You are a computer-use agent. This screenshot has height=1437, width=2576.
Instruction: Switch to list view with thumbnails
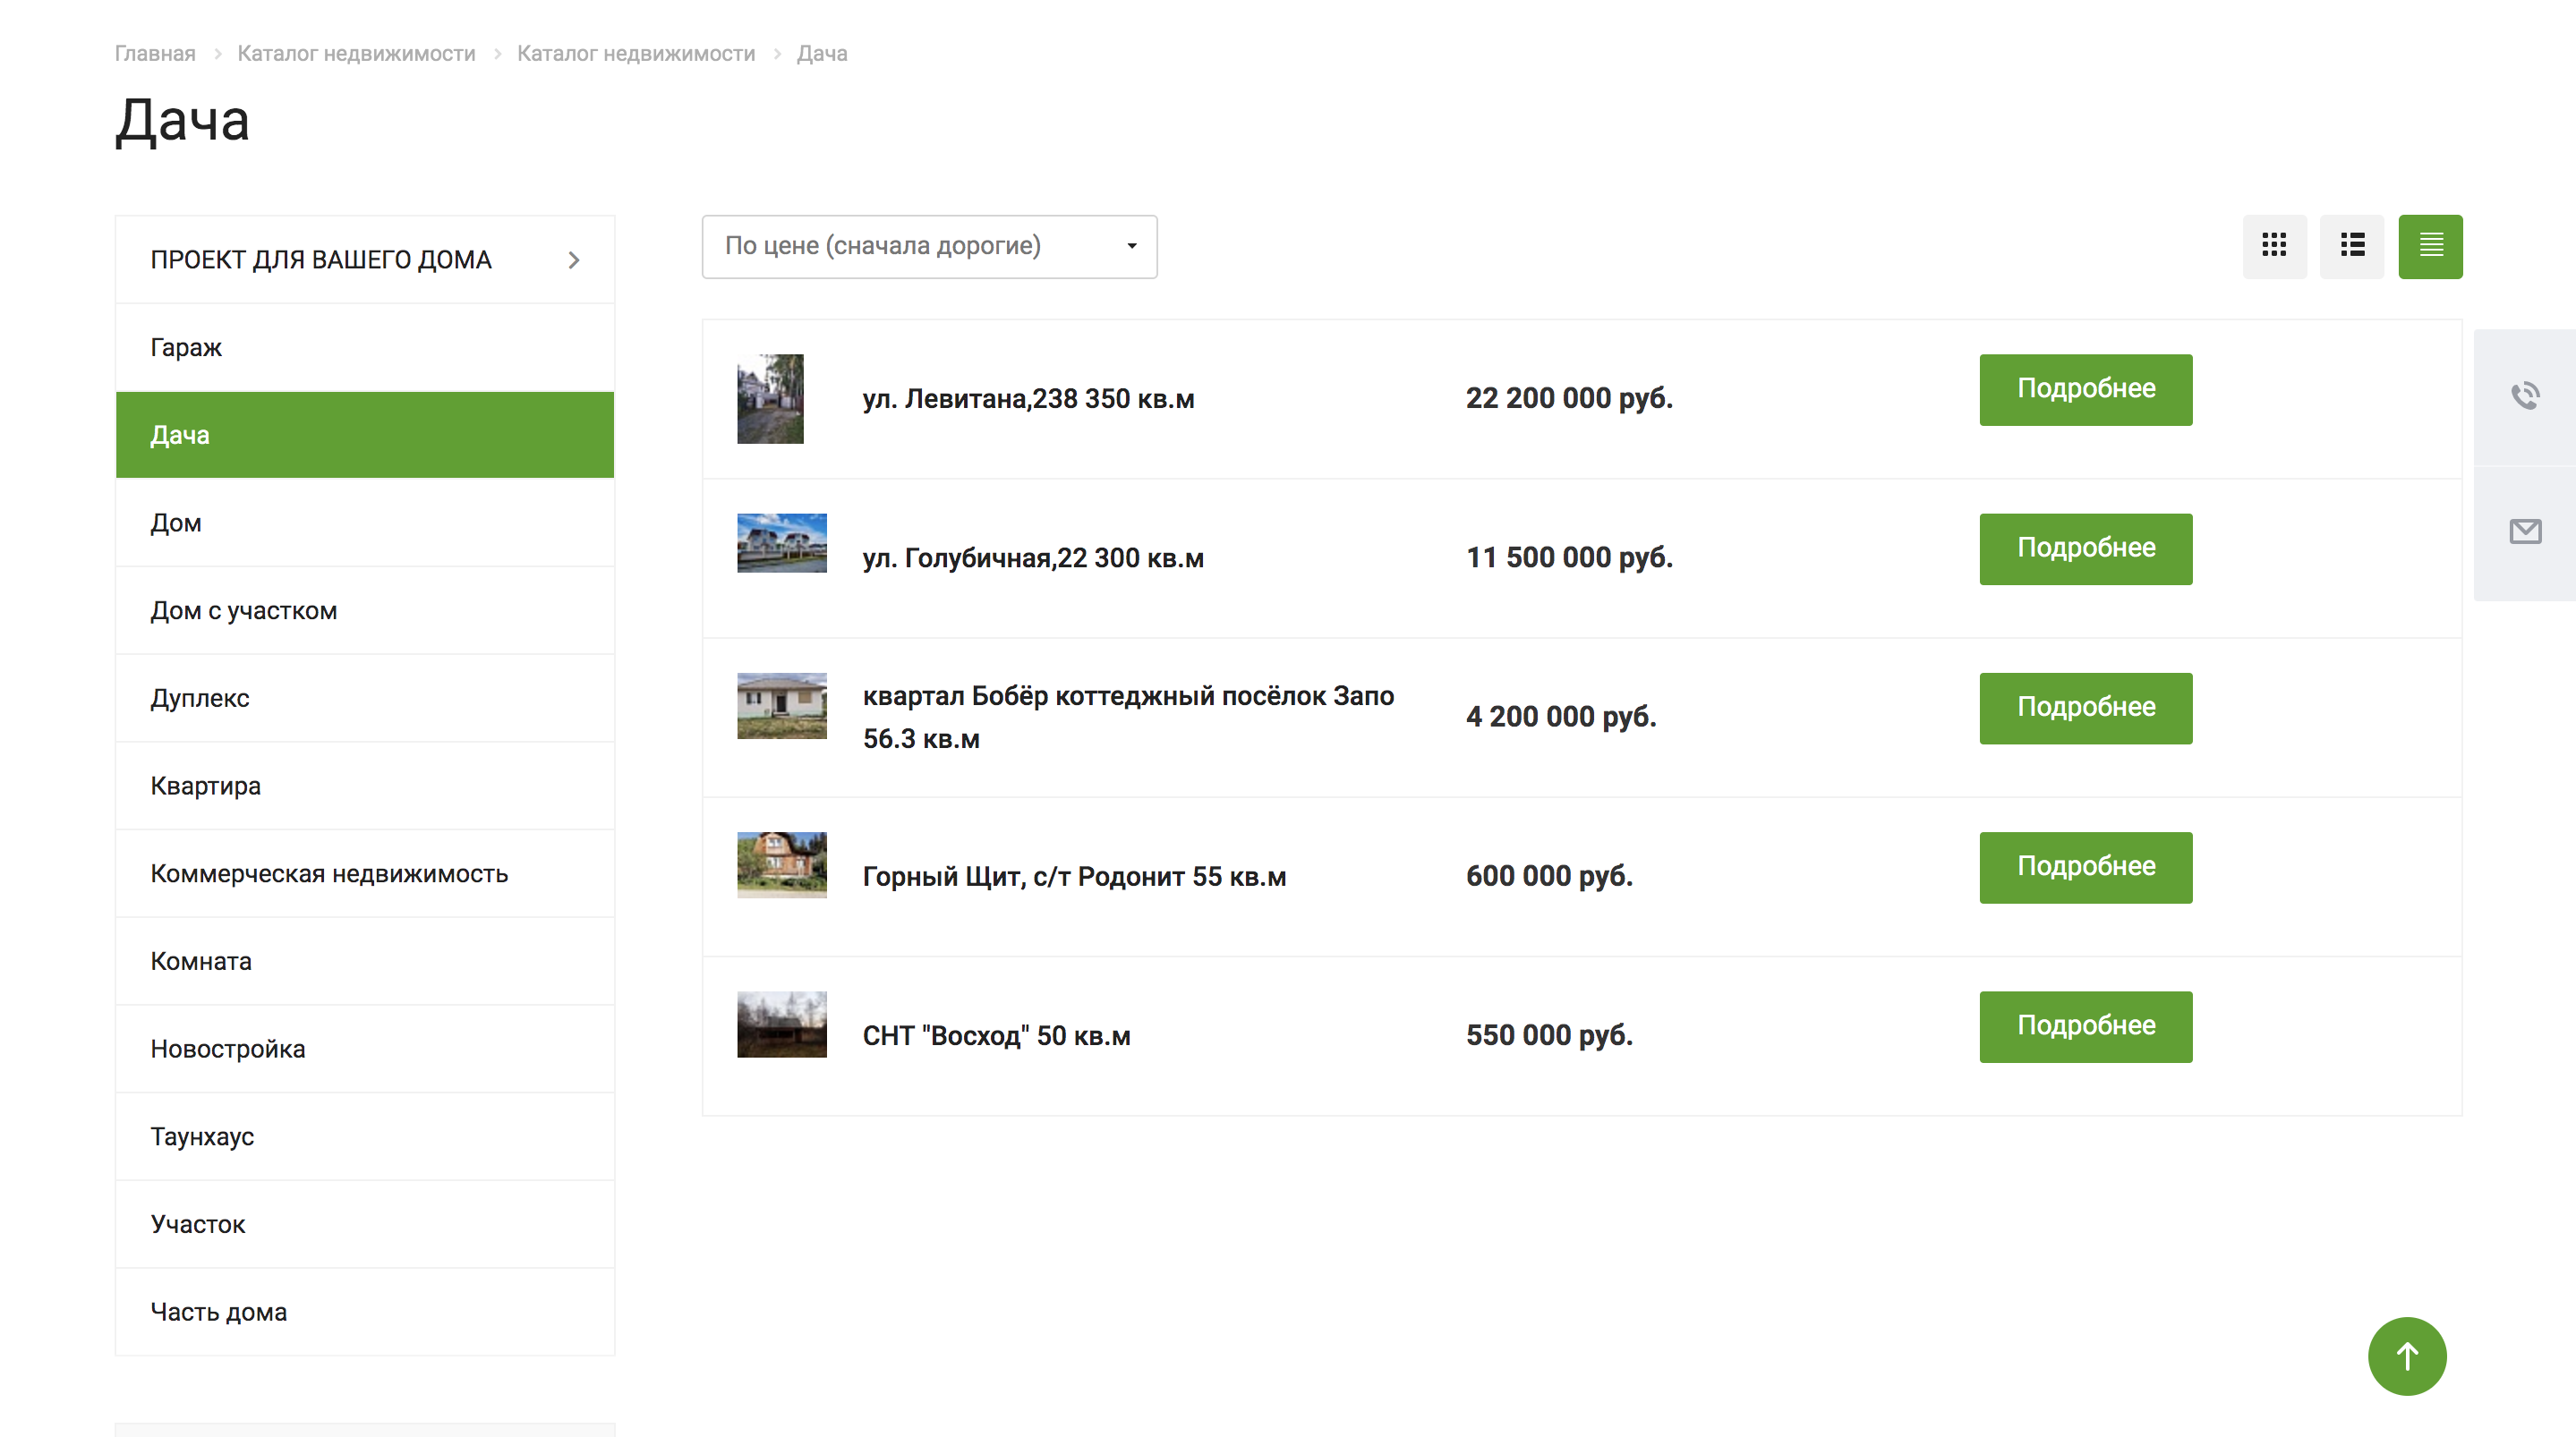coord(2351,246)
